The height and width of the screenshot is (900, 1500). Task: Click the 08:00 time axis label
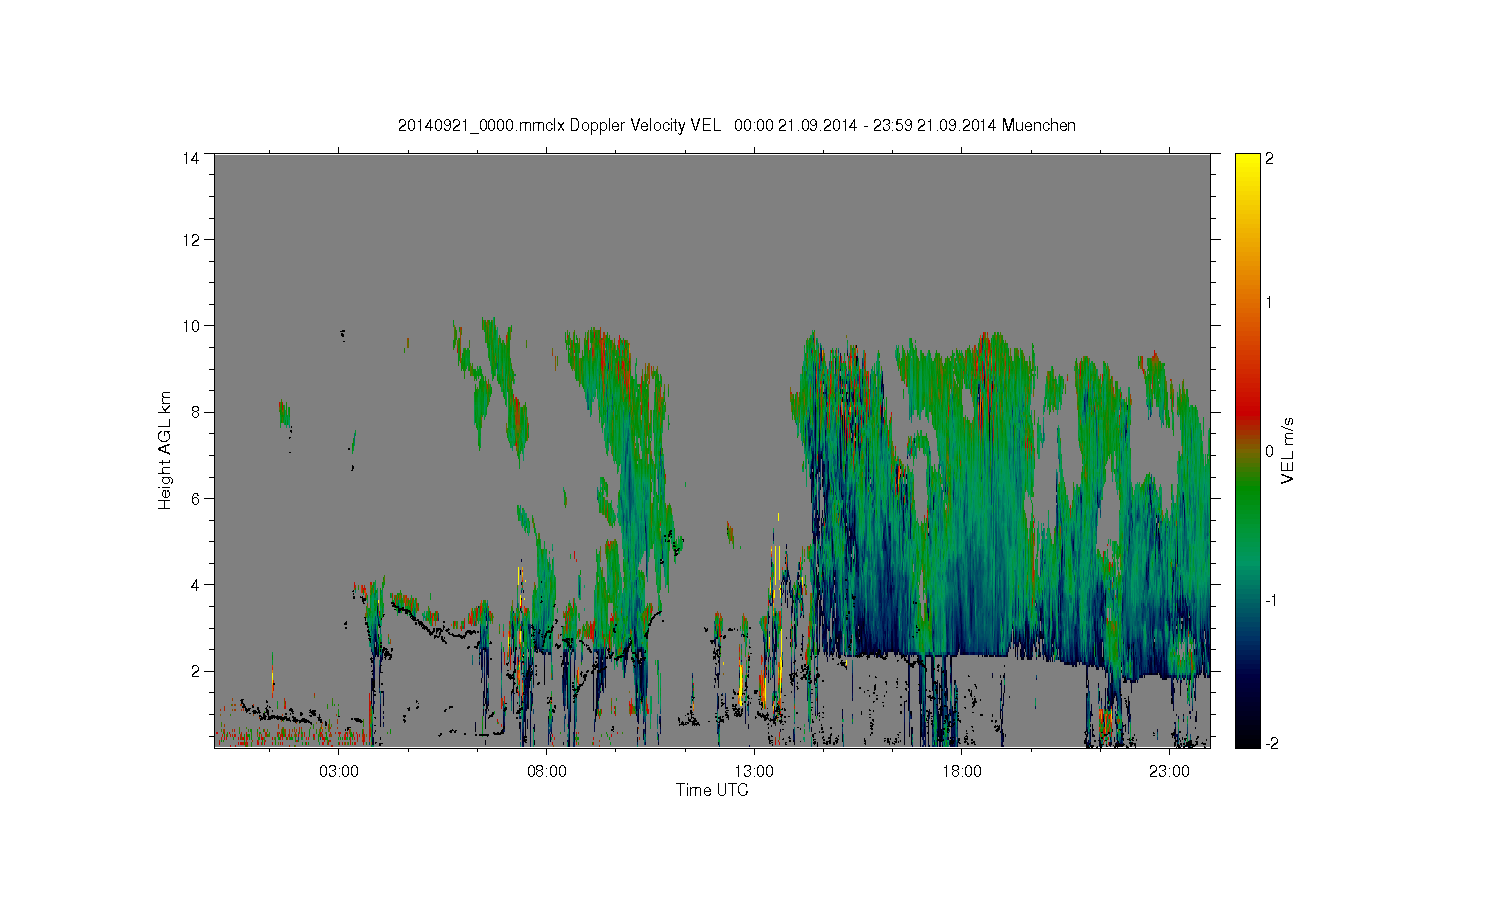547,772
